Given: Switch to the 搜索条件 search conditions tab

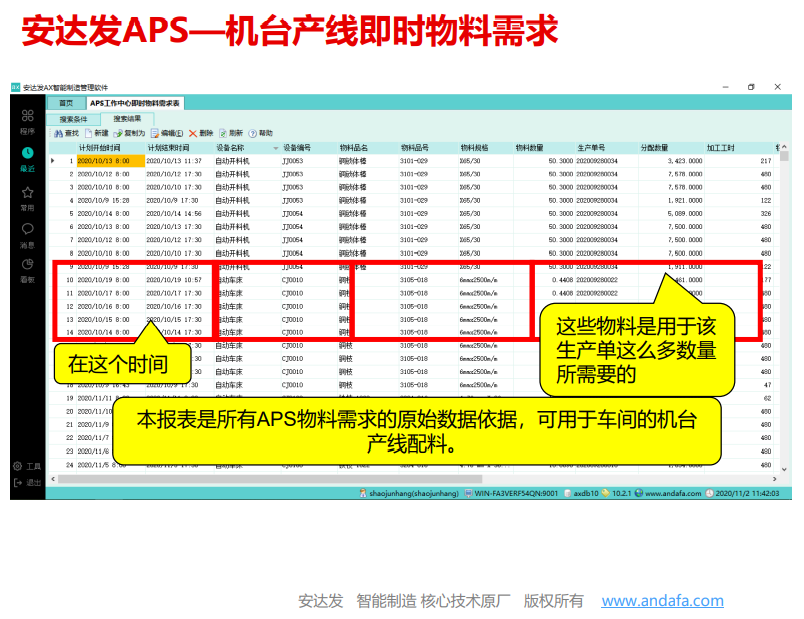Looking at the screenshot, I should point(73,119).
